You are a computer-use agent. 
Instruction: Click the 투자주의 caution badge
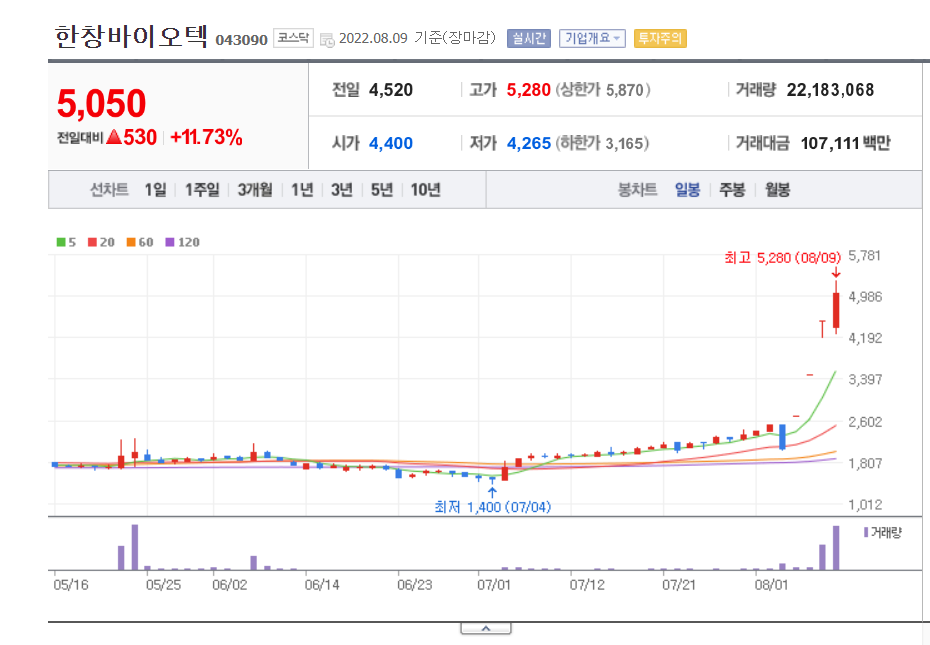pyautogui.click(x=660, y=39)
